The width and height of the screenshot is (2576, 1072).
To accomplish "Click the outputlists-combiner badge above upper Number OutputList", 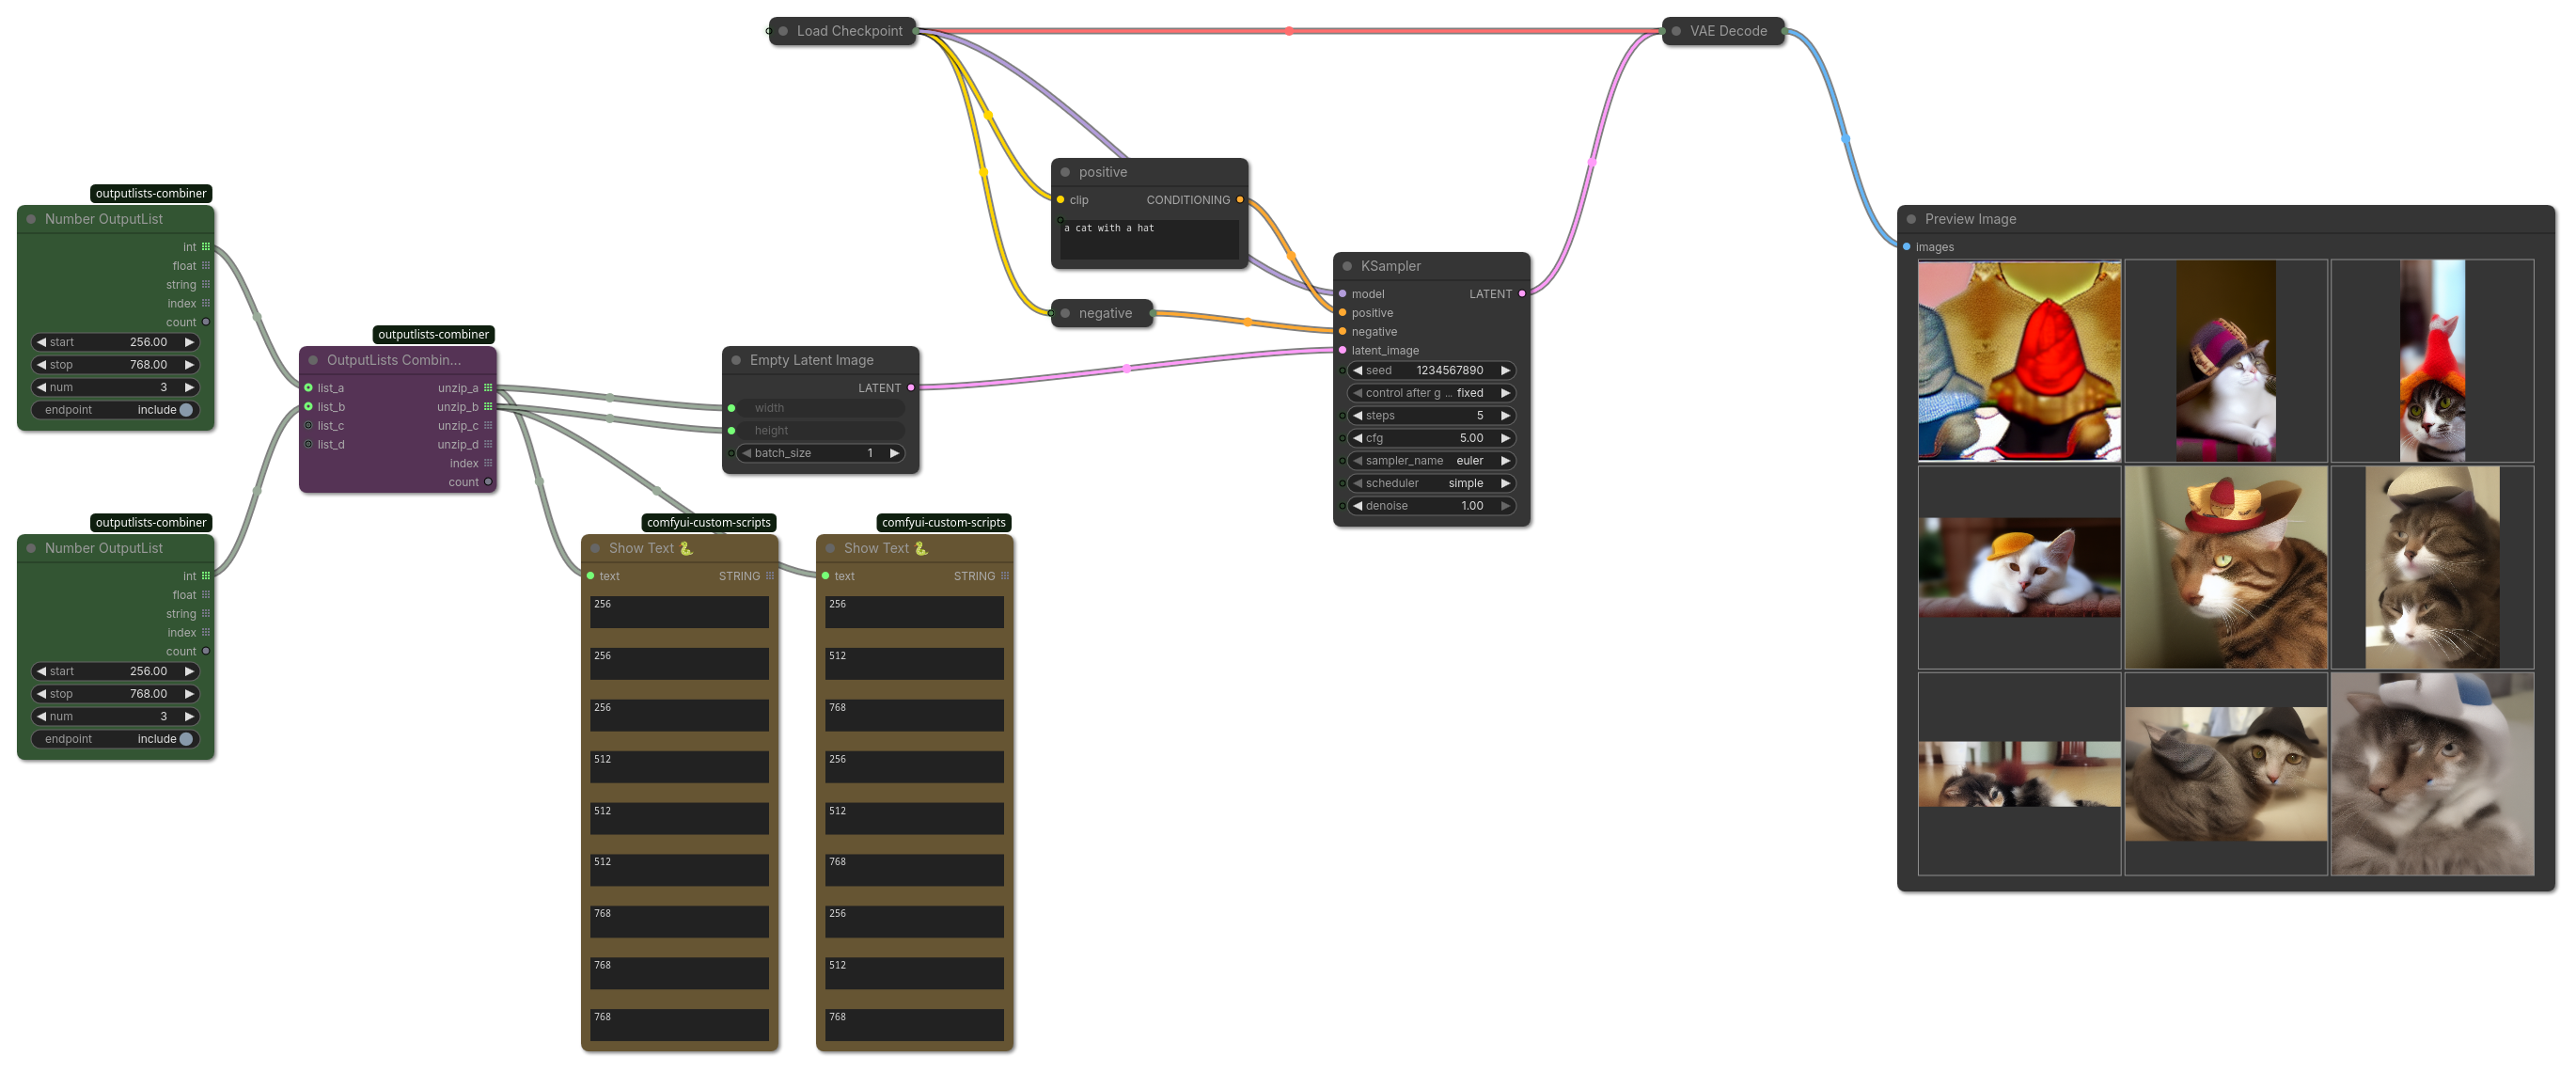I will [x=151, y=194].
